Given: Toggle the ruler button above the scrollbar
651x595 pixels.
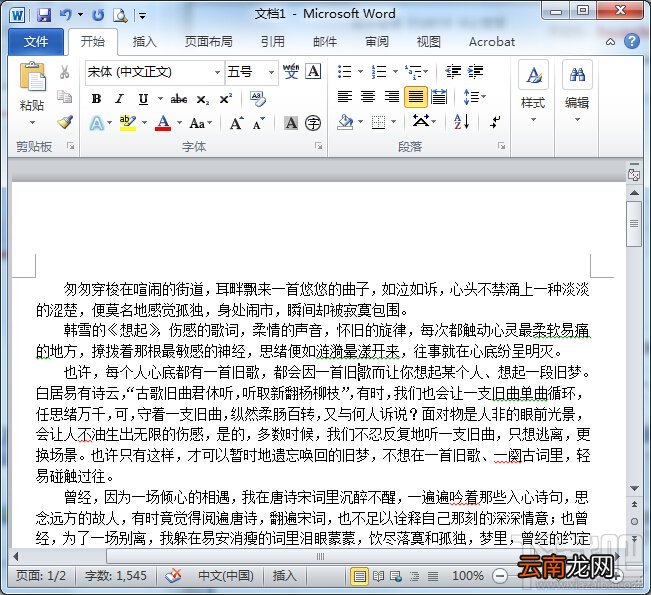Looking at the screenshot, I should (x=634, y=174).
